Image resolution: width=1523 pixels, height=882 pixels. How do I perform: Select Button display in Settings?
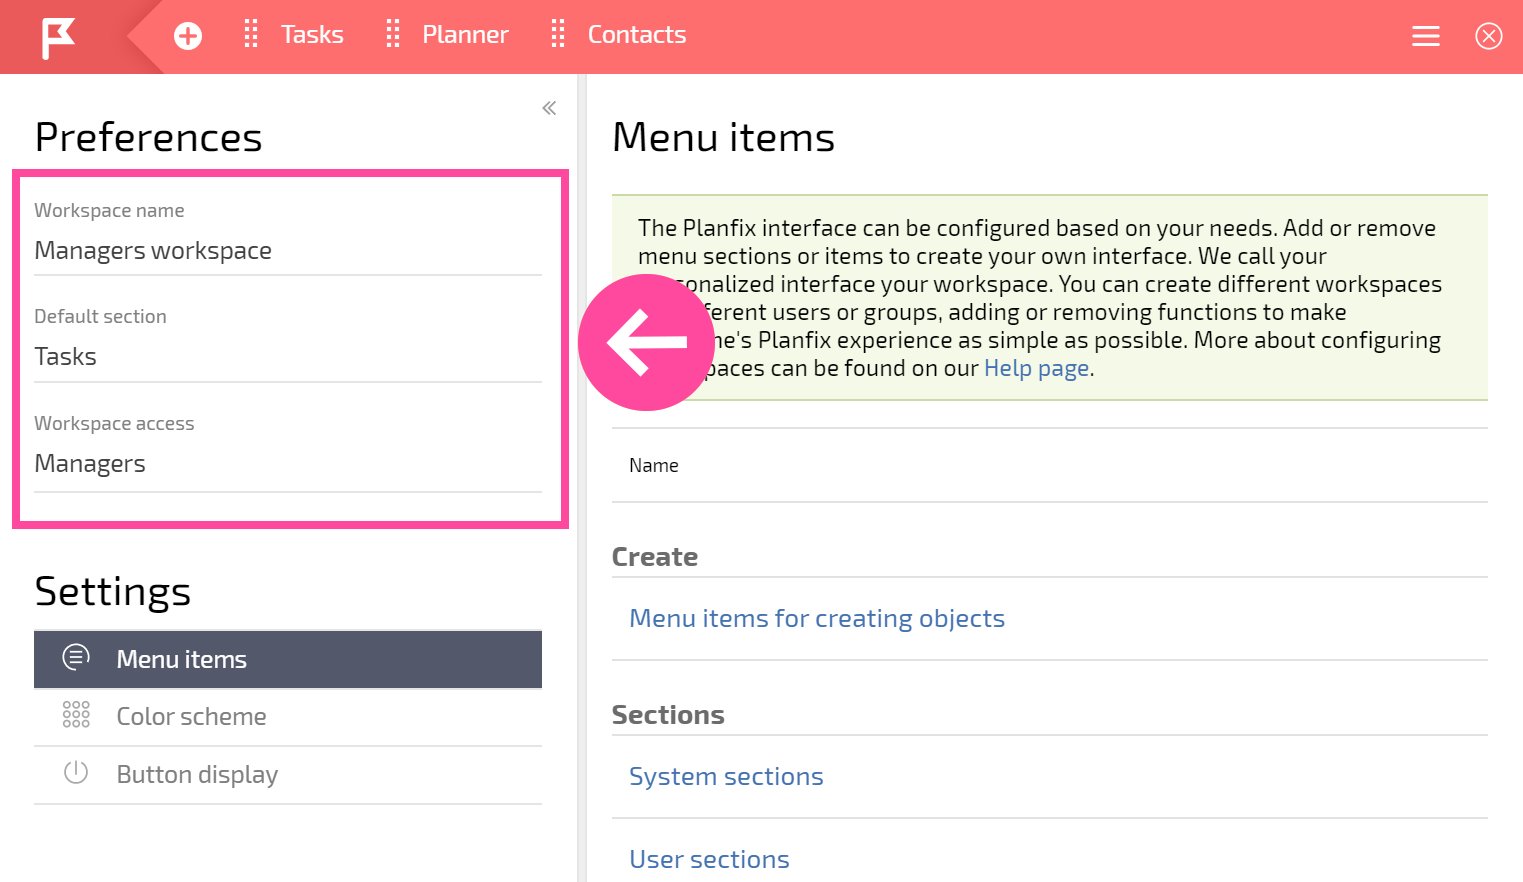tap(288, 775)
